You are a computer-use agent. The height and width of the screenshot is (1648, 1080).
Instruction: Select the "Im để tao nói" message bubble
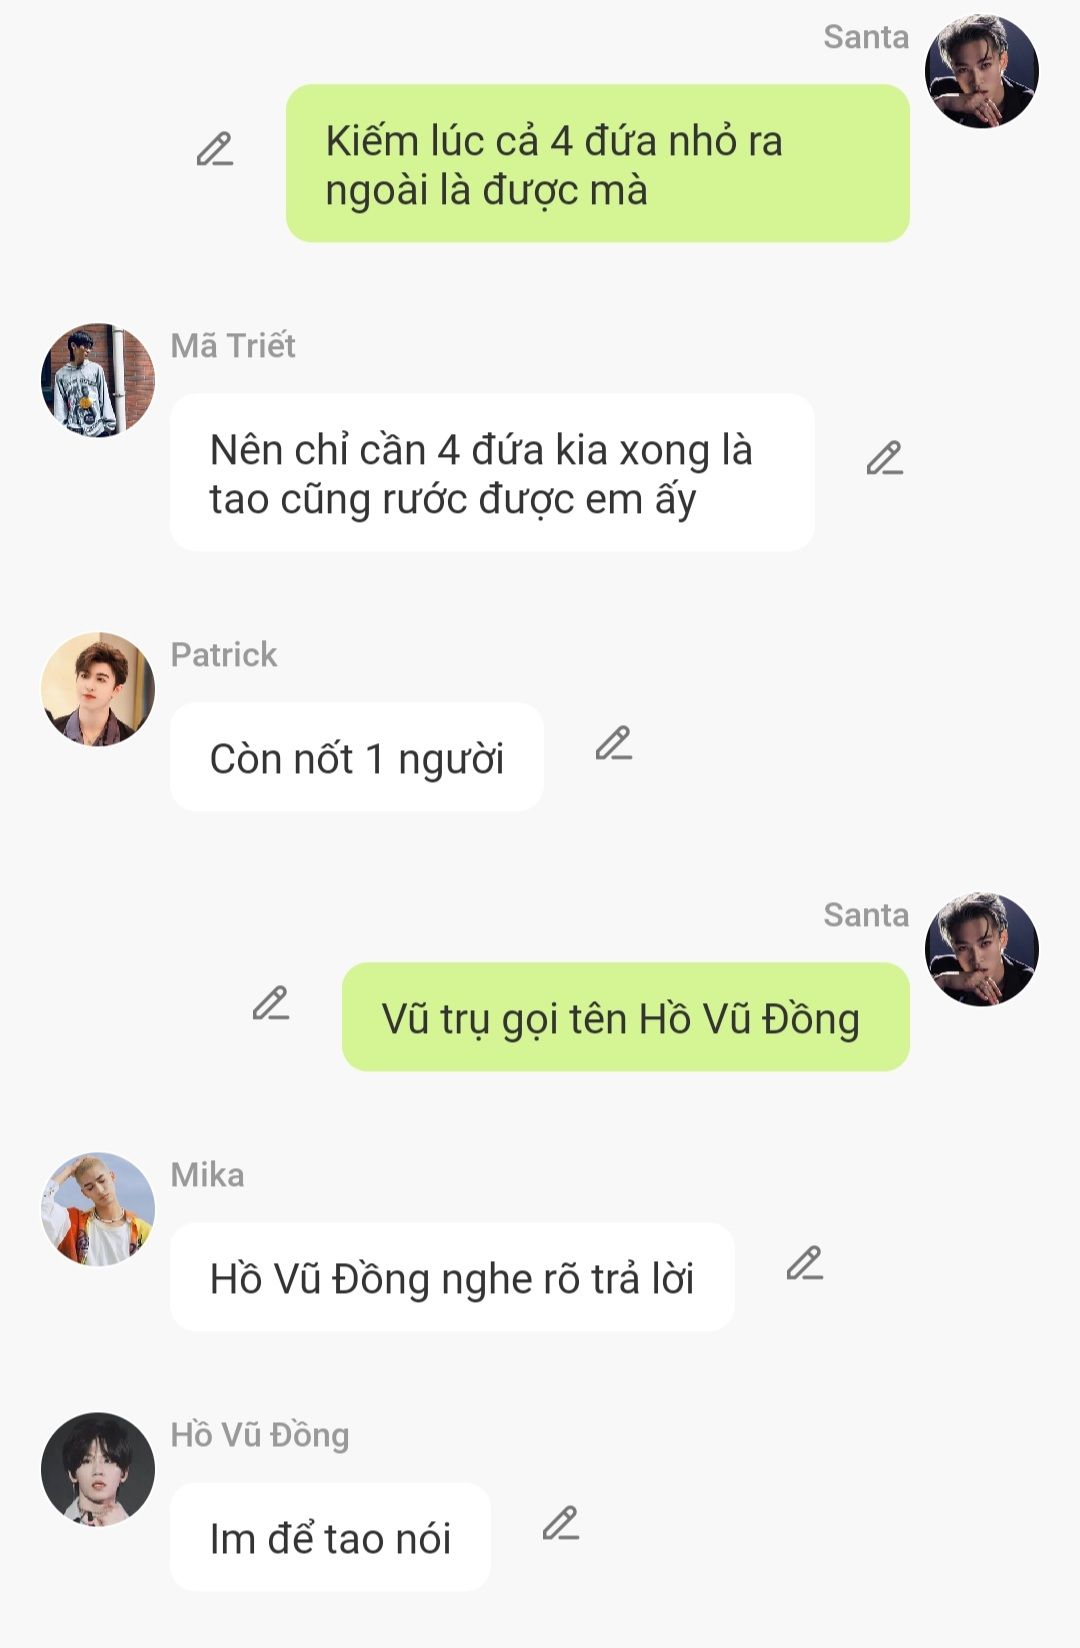[330, 1537]
